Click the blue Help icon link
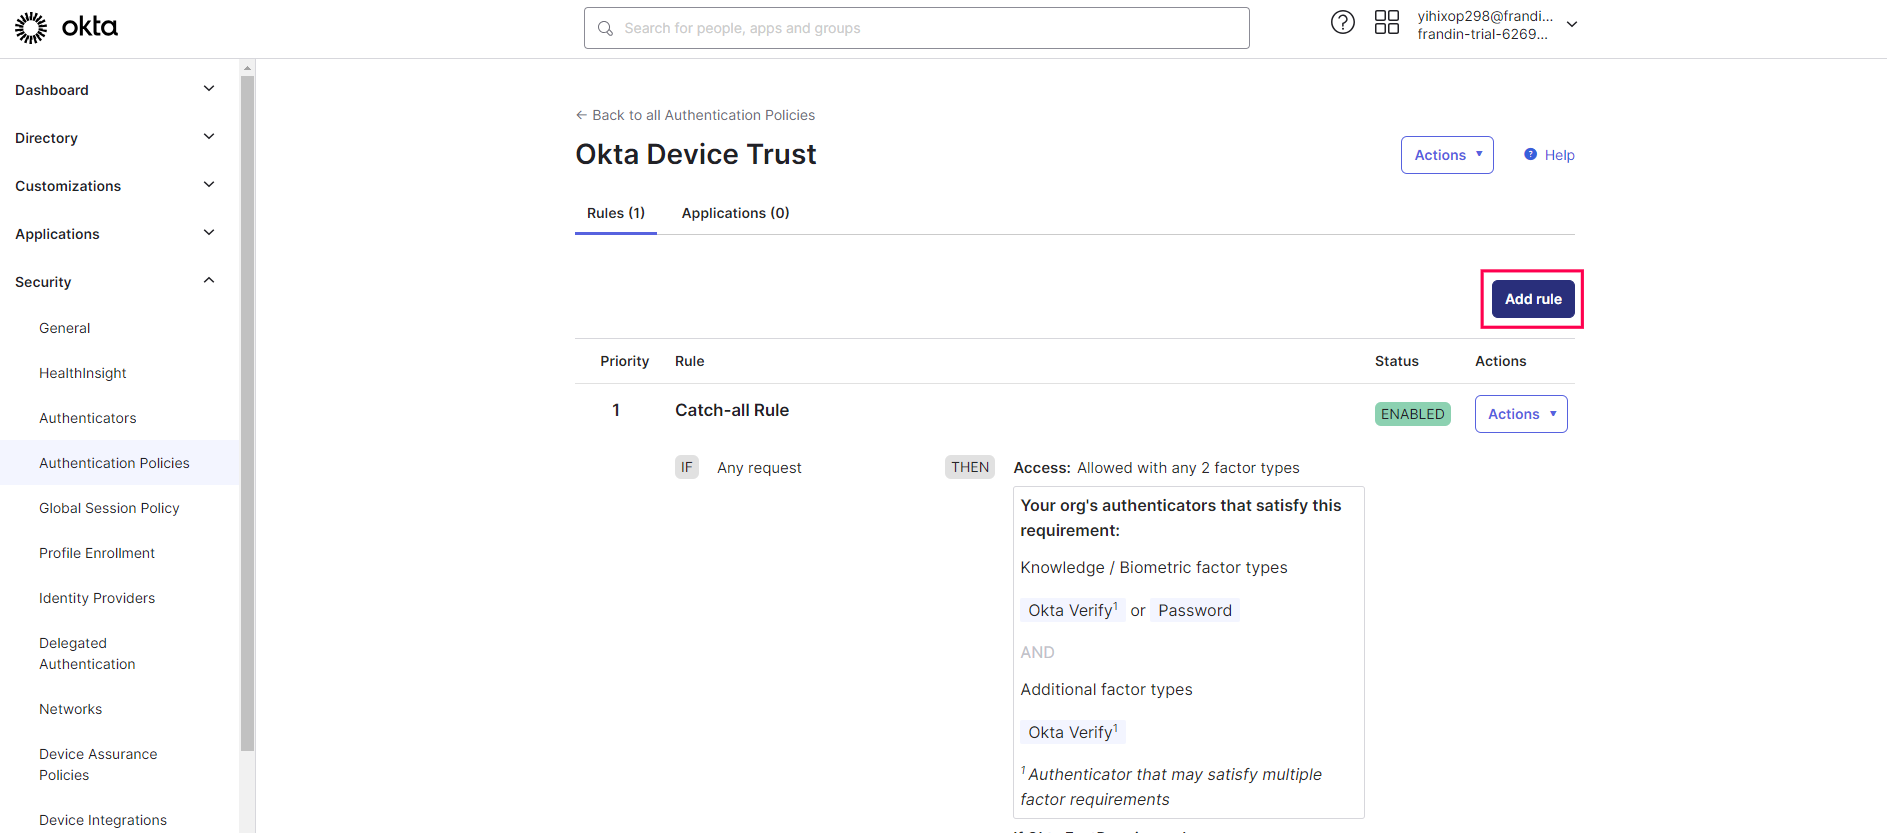 (1530, 155)
